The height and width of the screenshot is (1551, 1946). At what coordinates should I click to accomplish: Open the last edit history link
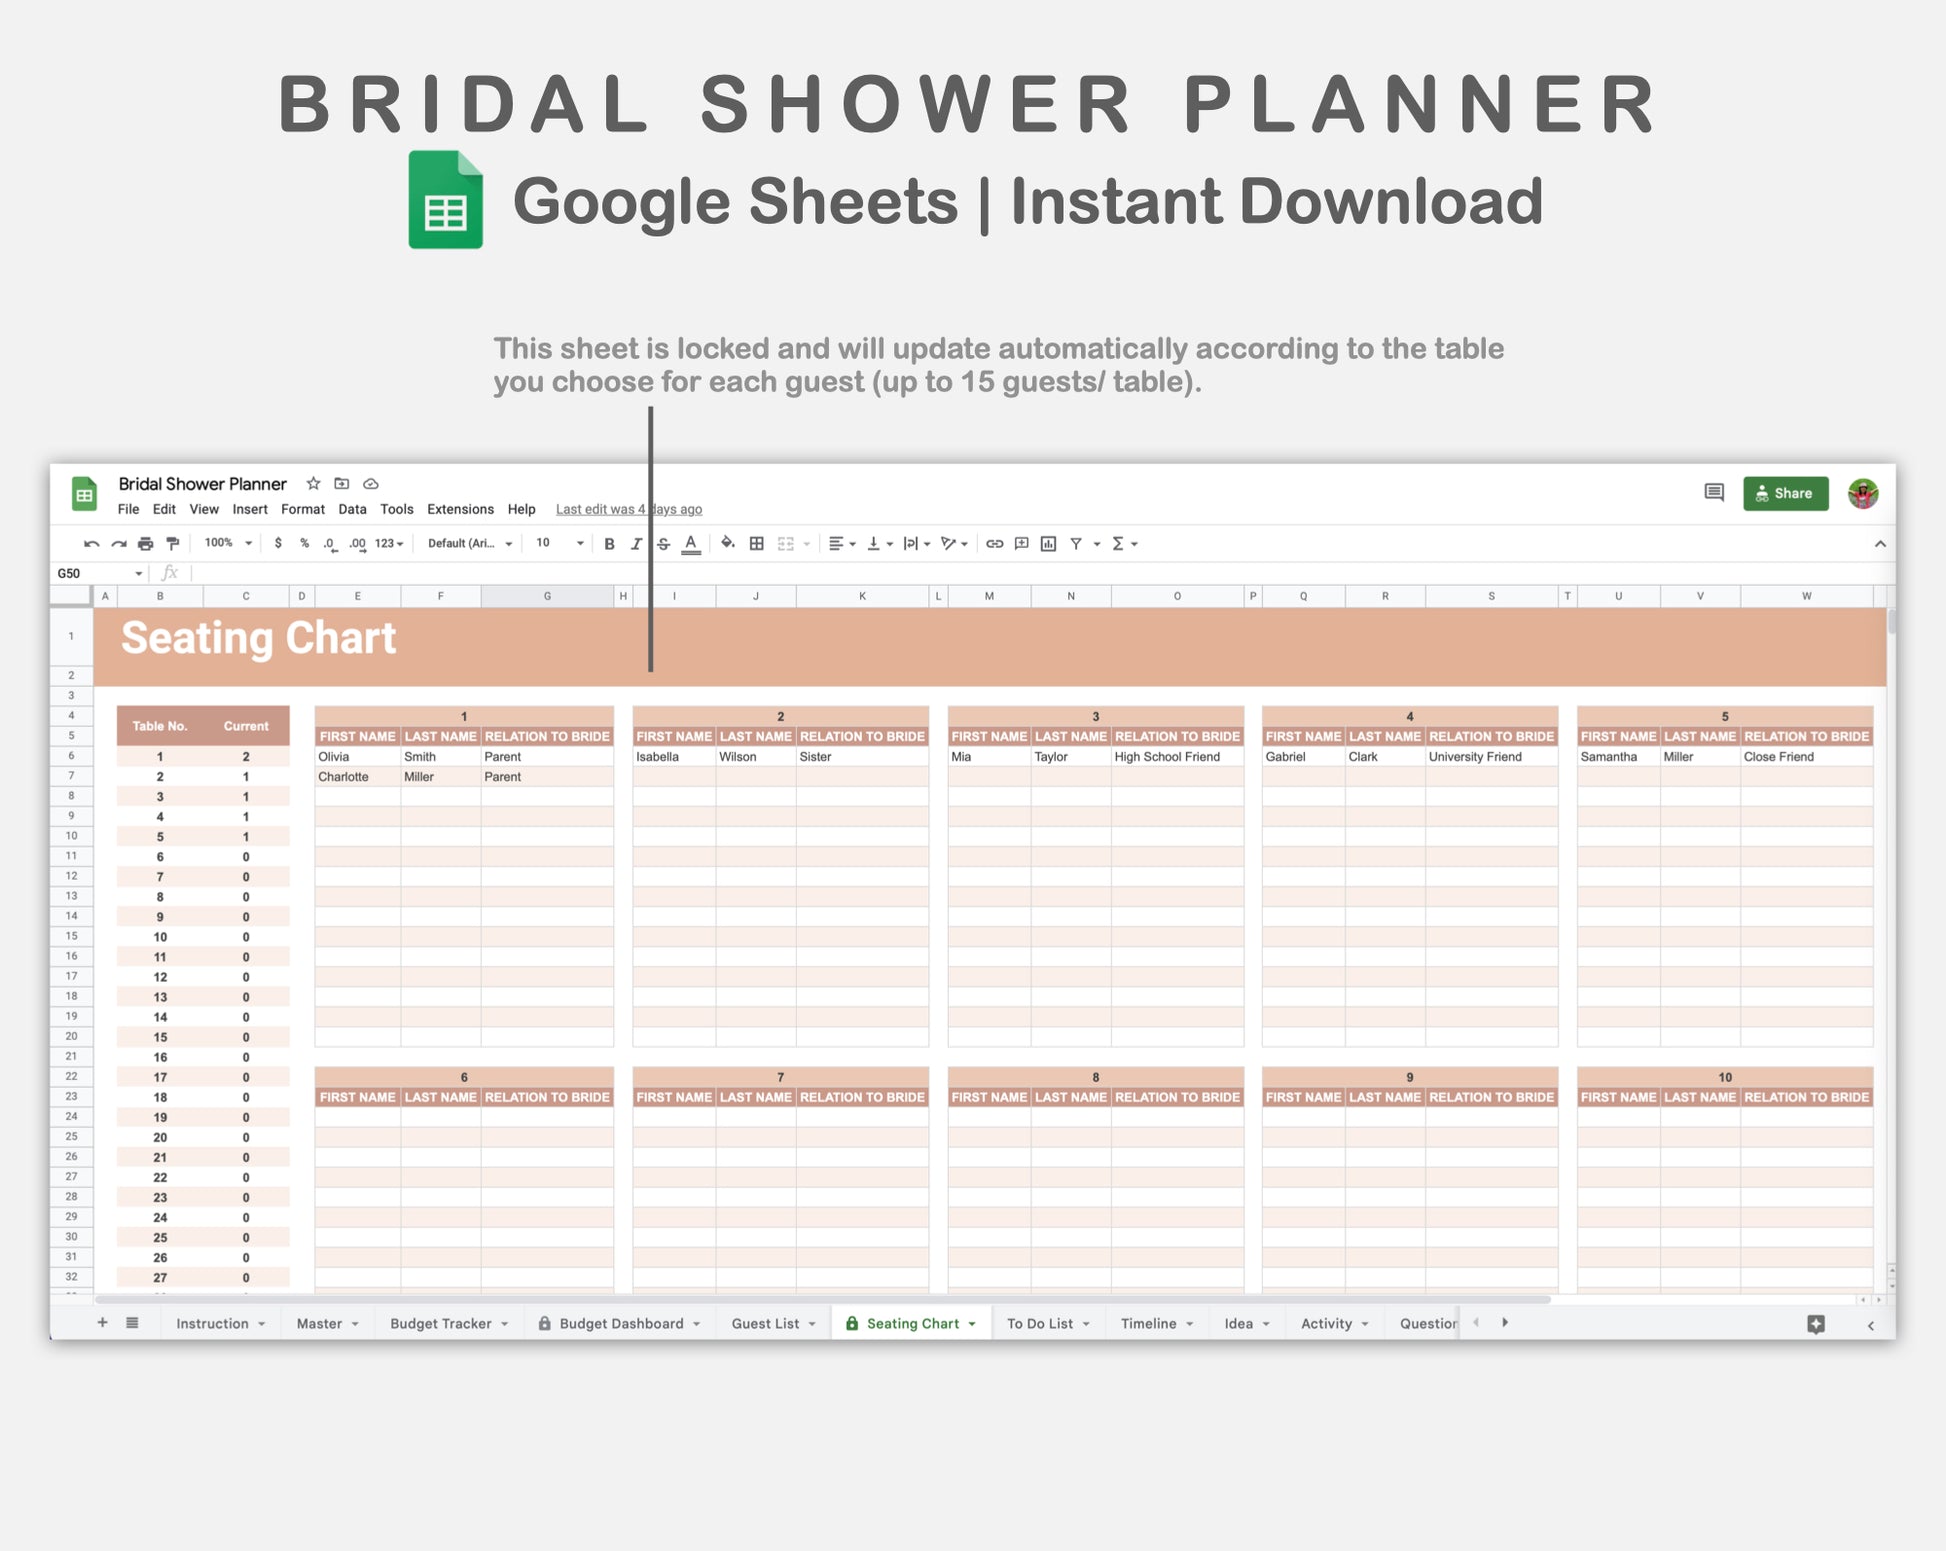(x=628, y=509)
